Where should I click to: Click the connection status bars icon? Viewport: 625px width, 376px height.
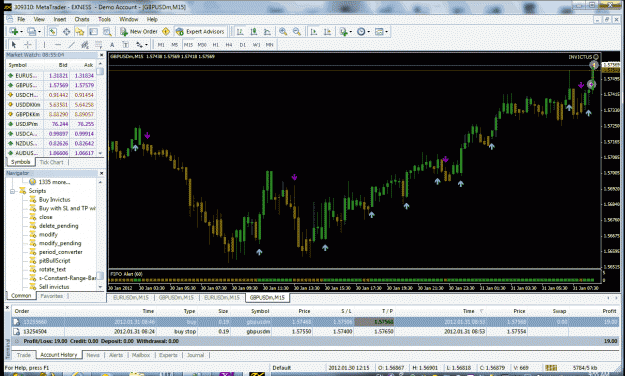click(x=551, y=368)
